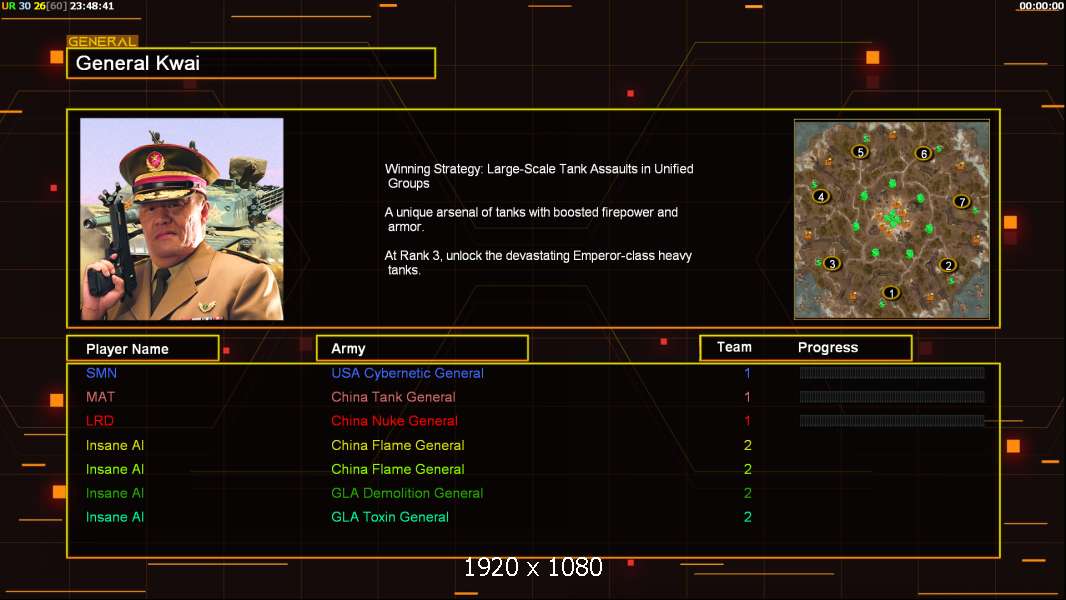Image resolution: width=1066 pixels, height=600 pixels.
Task: Click LRD's loading progress bar
Action: (892, 421)
